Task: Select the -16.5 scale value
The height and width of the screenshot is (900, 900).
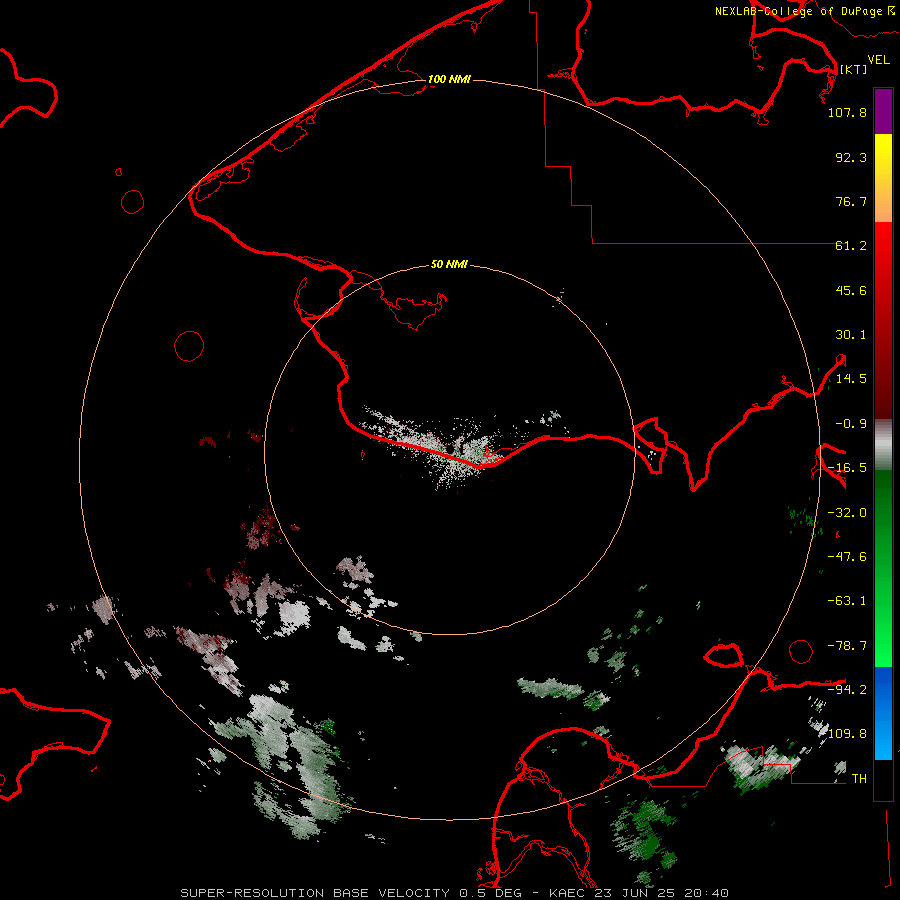Action: [847, 468]
